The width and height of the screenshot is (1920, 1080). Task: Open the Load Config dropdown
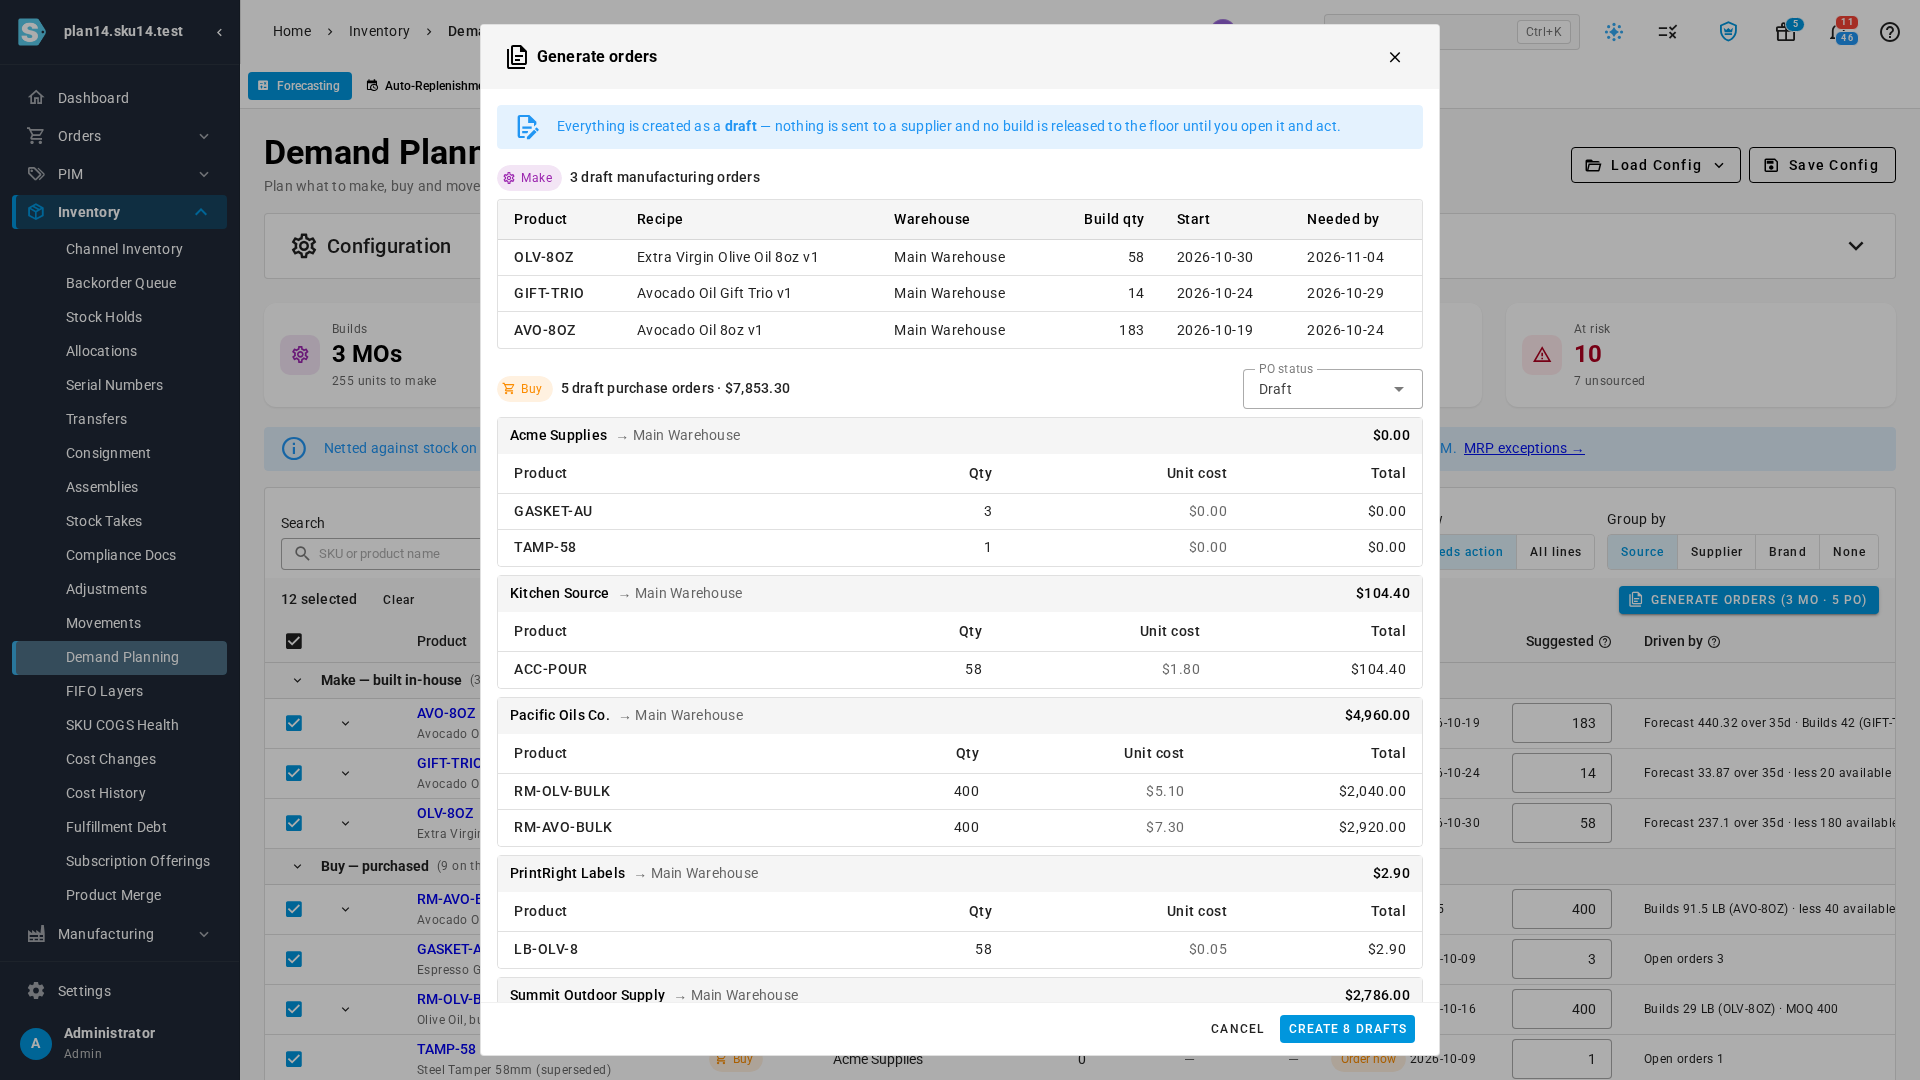(x=1655, y=165)
